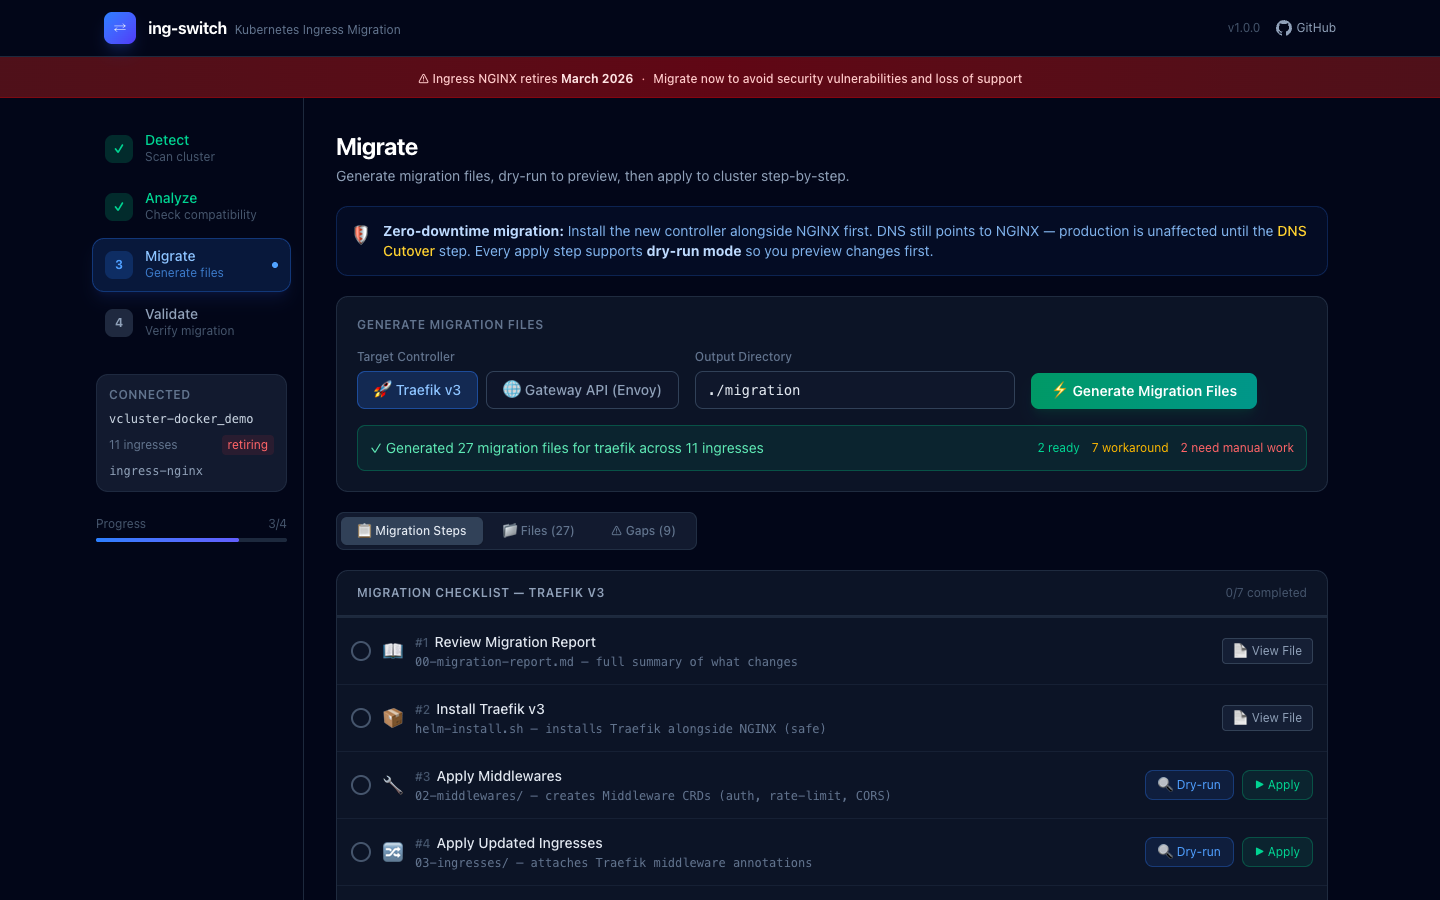This screenshot has width=1440, height=900.
Task: Click the wrench icon for Apply Middlewares
Action: pos(393,785)
